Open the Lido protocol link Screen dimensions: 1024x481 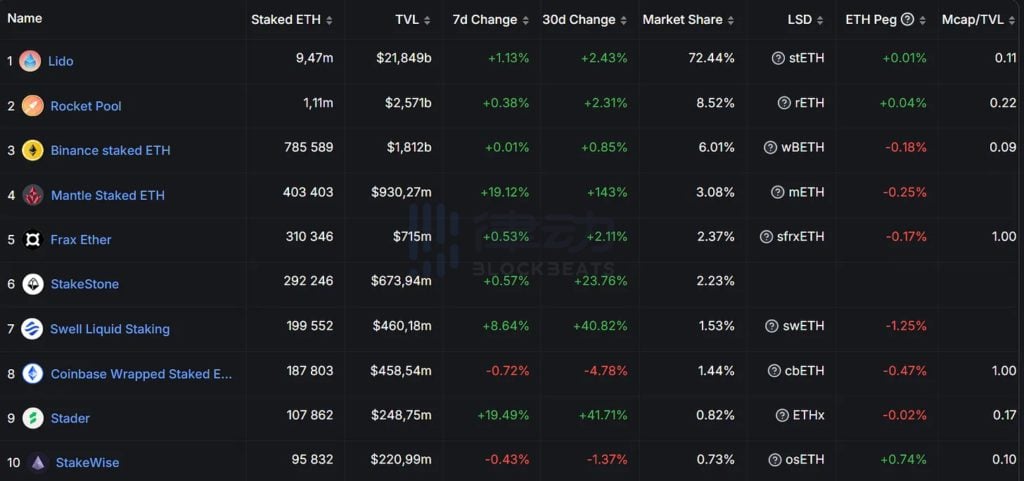(60, 61)
